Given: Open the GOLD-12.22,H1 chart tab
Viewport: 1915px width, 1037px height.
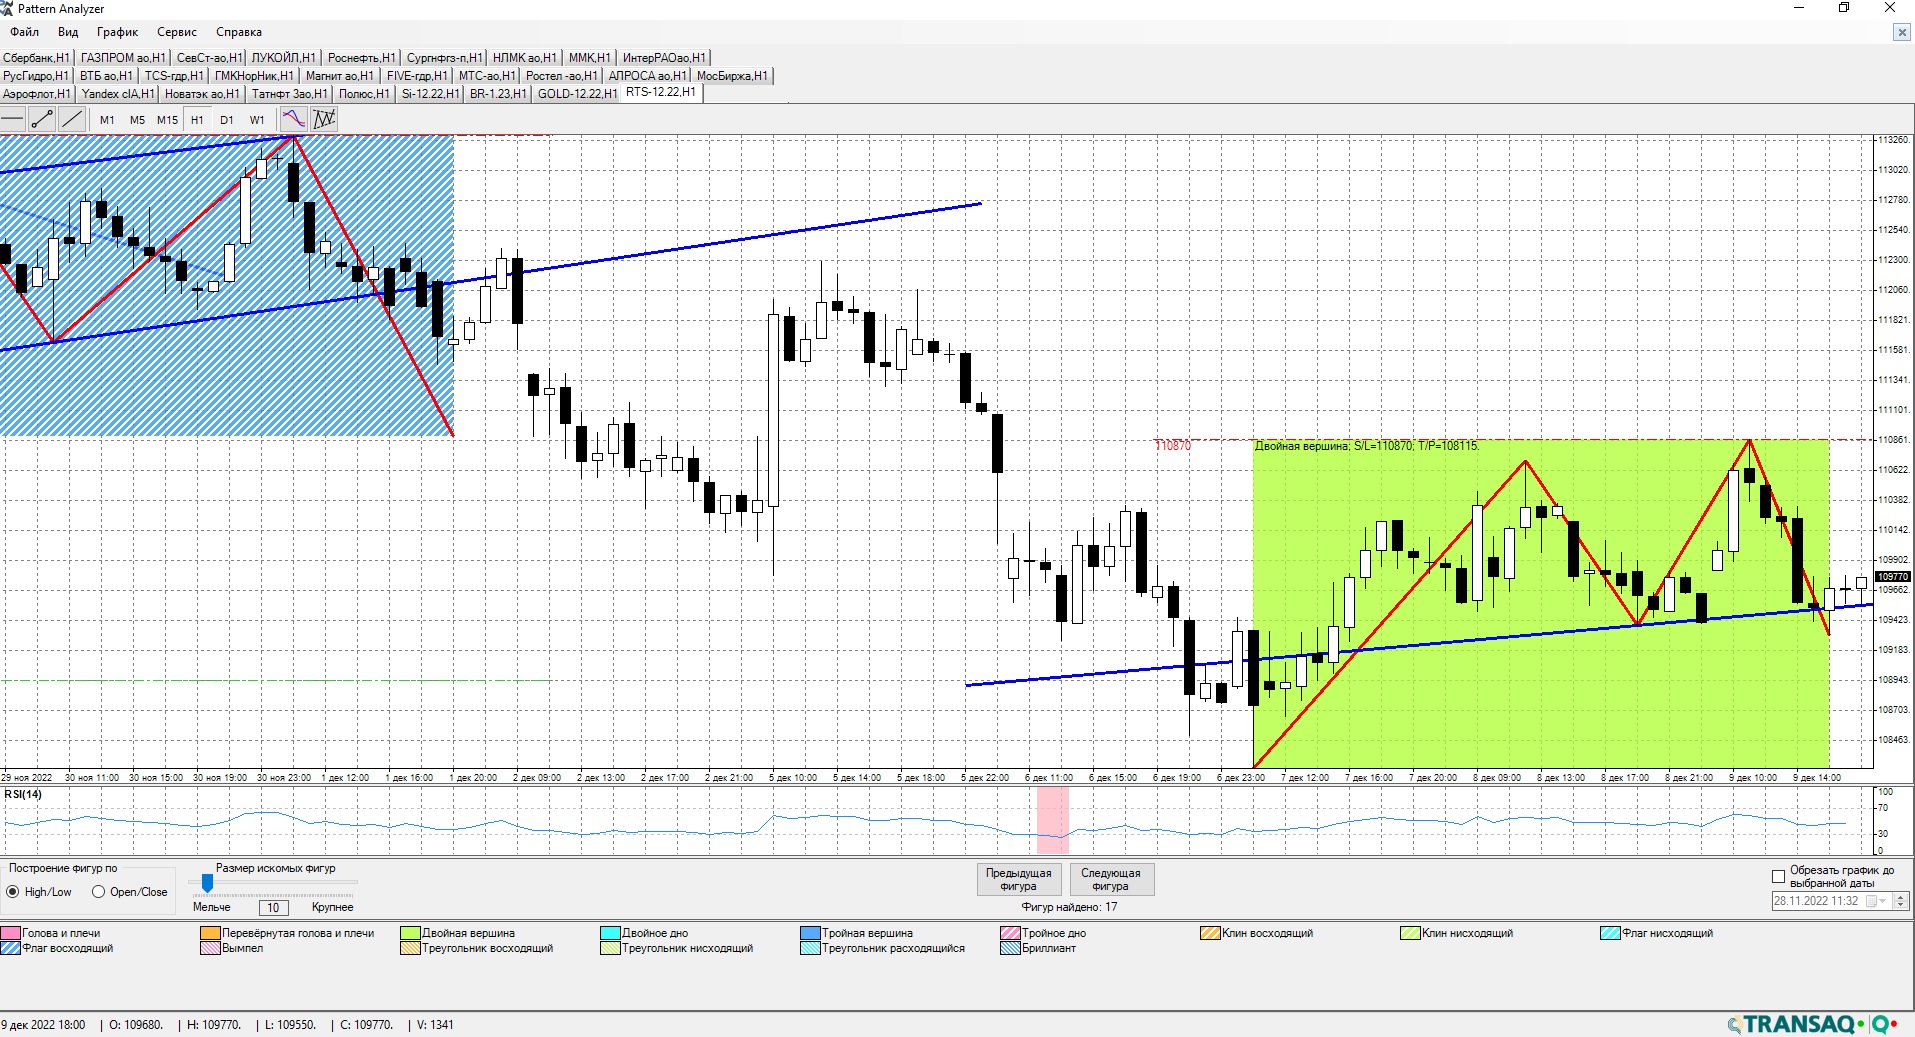Looking at the screenshot, I should [577, 94].
